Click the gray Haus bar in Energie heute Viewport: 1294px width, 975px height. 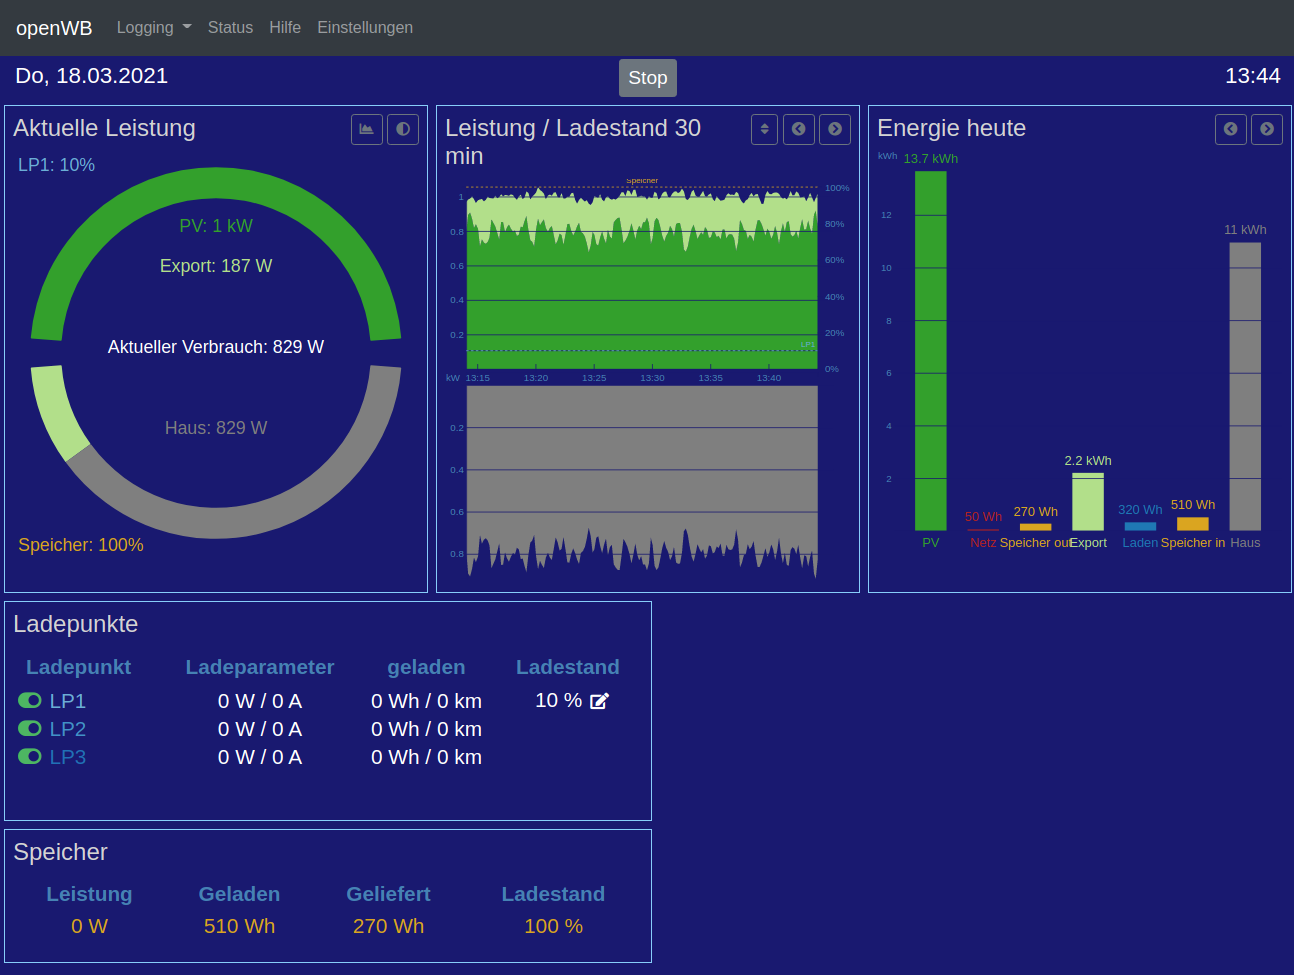(1245, 386)
